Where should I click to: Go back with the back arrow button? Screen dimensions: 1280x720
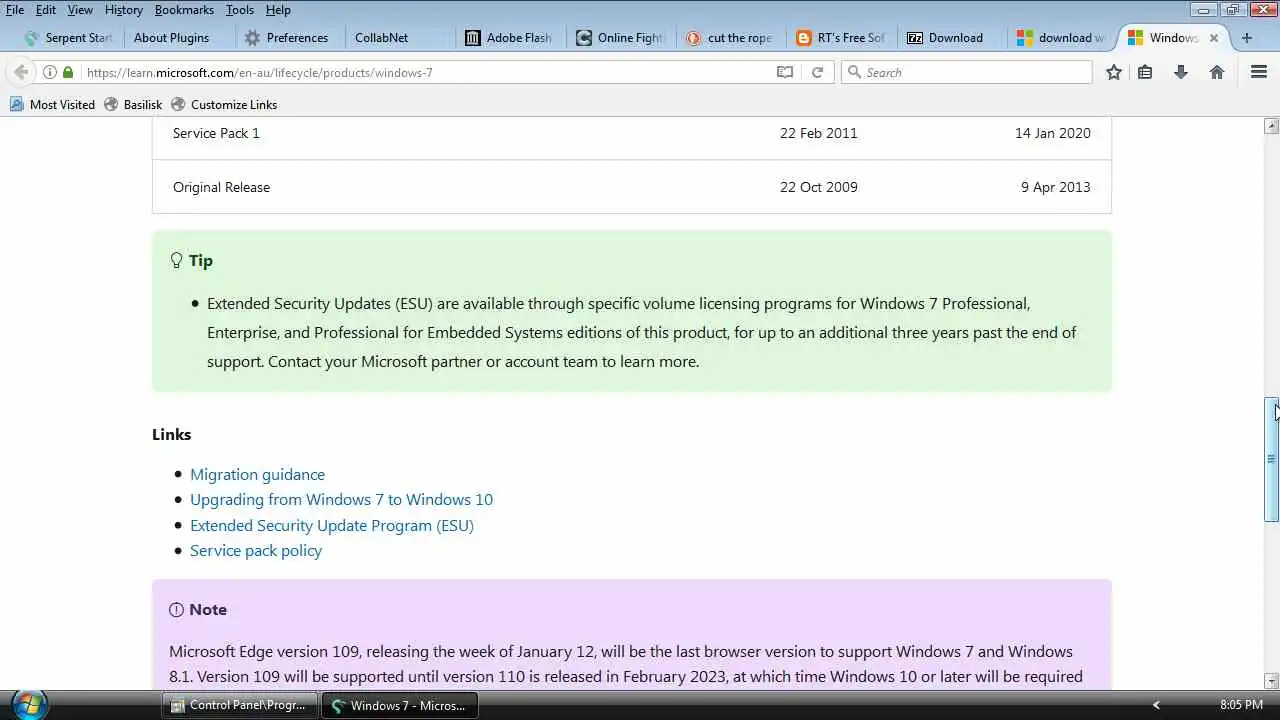[x=21, y=72]
